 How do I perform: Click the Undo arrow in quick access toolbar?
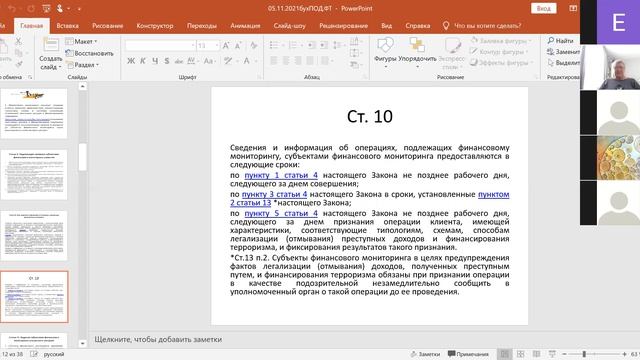[11, 8]
